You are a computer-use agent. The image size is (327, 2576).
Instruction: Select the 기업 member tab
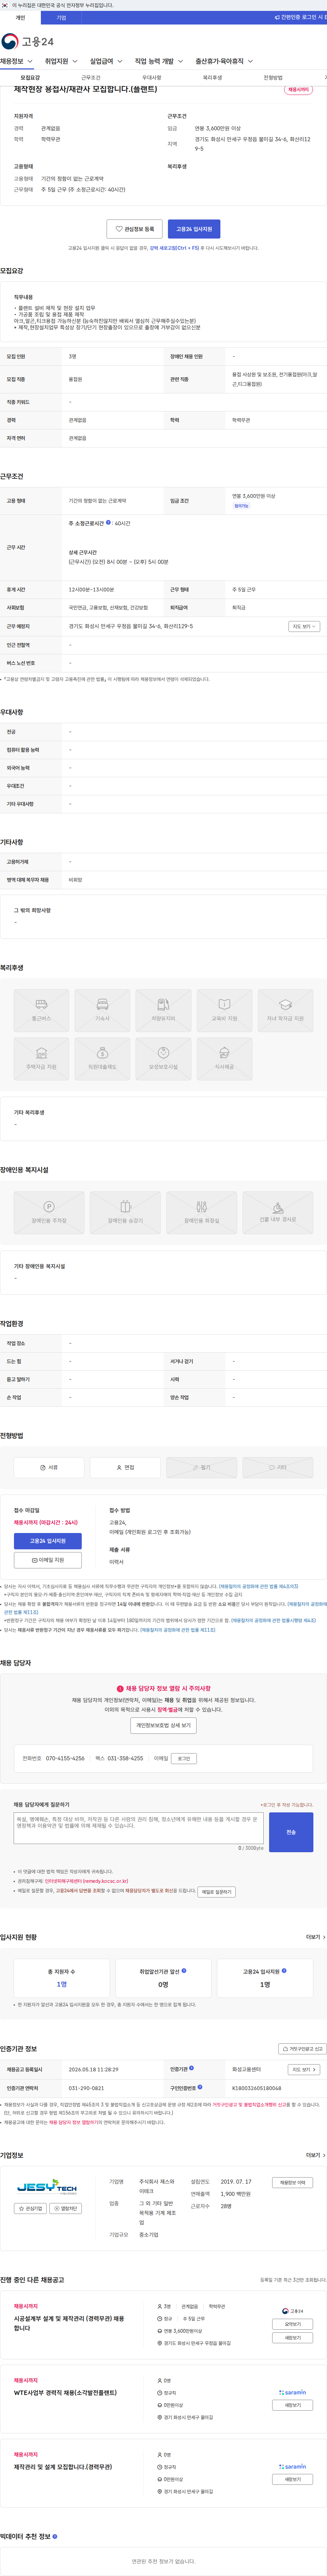point(61,17)
